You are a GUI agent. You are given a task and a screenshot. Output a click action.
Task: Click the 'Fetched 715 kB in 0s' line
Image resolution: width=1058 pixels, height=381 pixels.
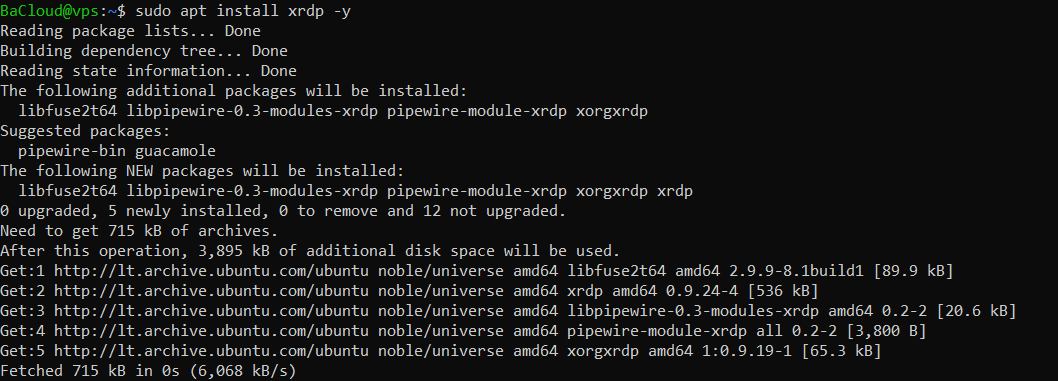click(x=148, y=371)
